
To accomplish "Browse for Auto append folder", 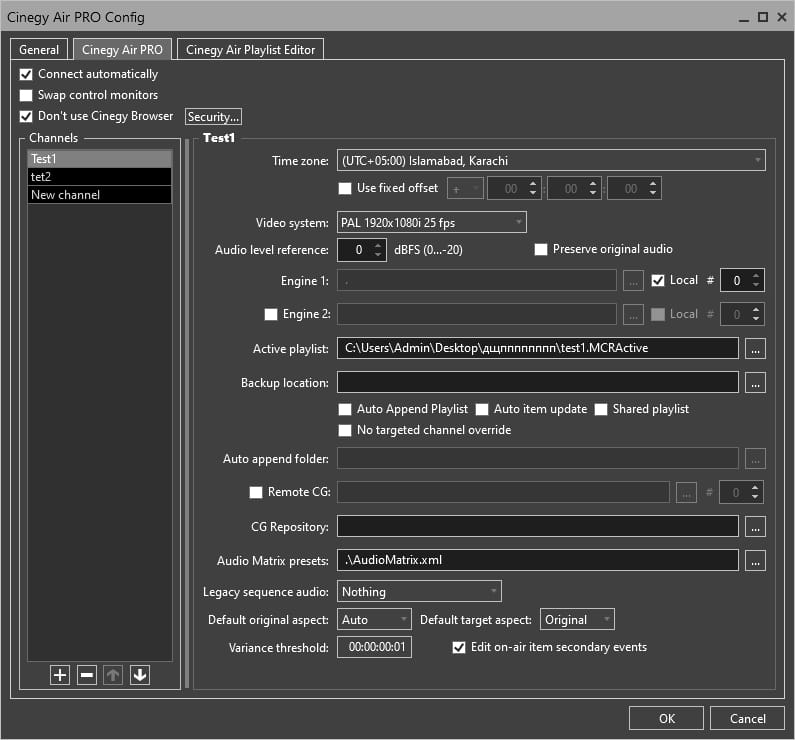I will pyautogui.click(x=755, y=459).
